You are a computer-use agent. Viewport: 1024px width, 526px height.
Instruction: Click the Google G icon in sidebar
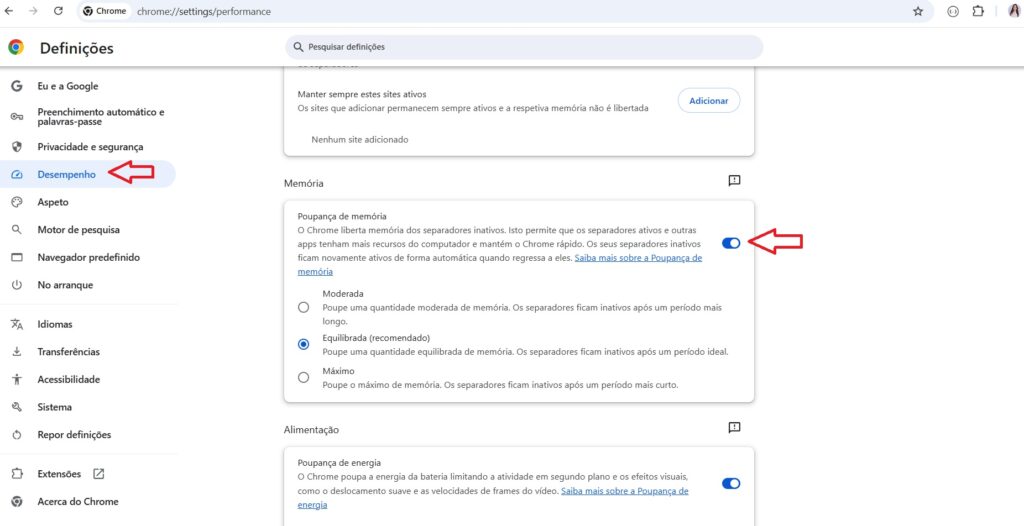click(17, 86)
